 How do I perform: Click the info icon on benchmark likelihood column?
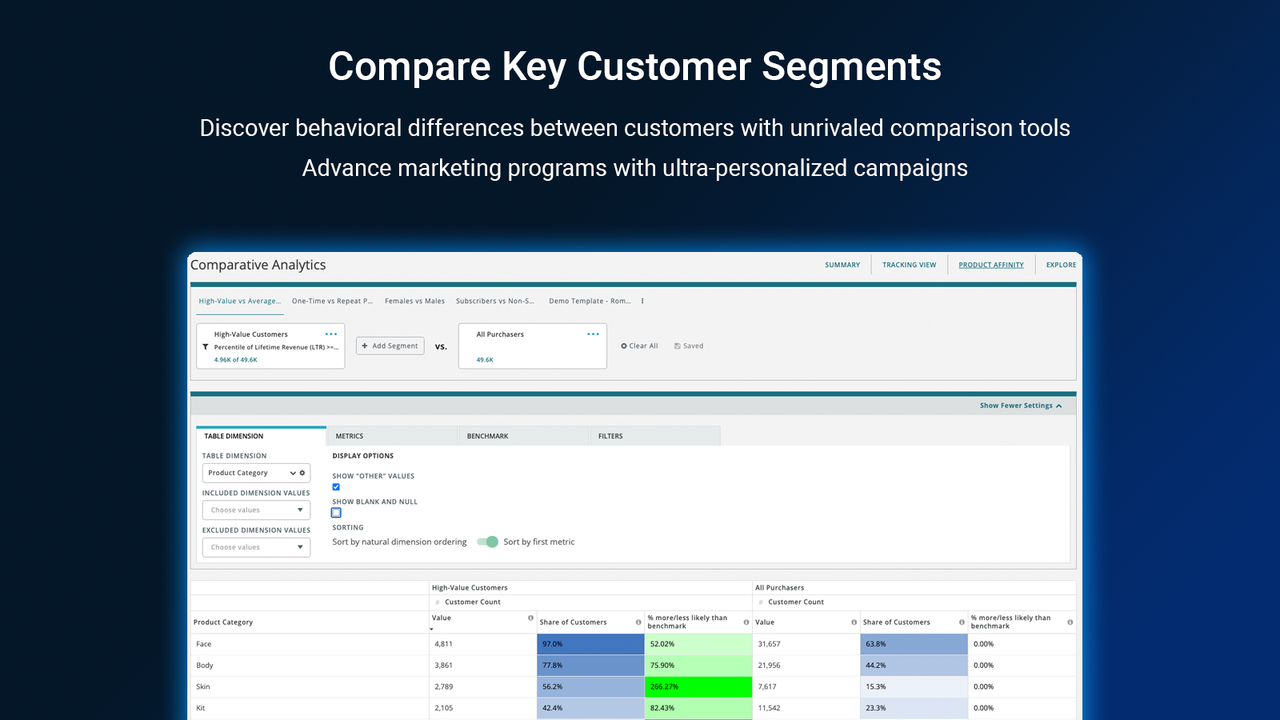coord(746,621)
